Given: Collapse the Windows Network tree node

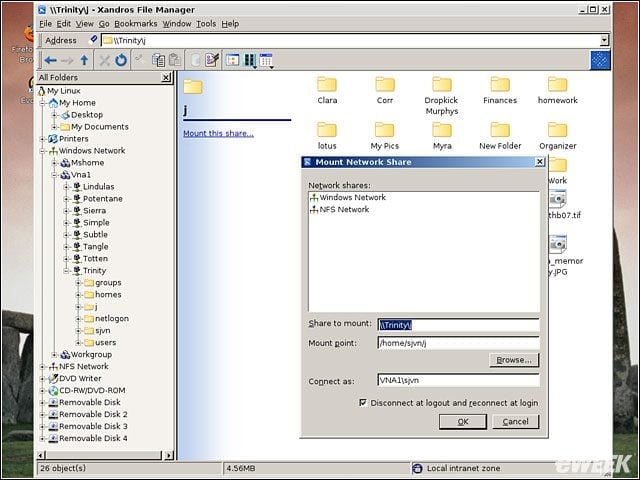Looking at the screenshot, I should click(42, 151).
